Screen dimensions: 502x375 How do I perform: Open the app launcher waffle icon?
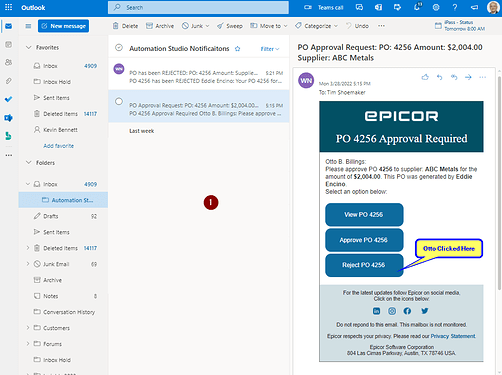[x=8, y=7]
